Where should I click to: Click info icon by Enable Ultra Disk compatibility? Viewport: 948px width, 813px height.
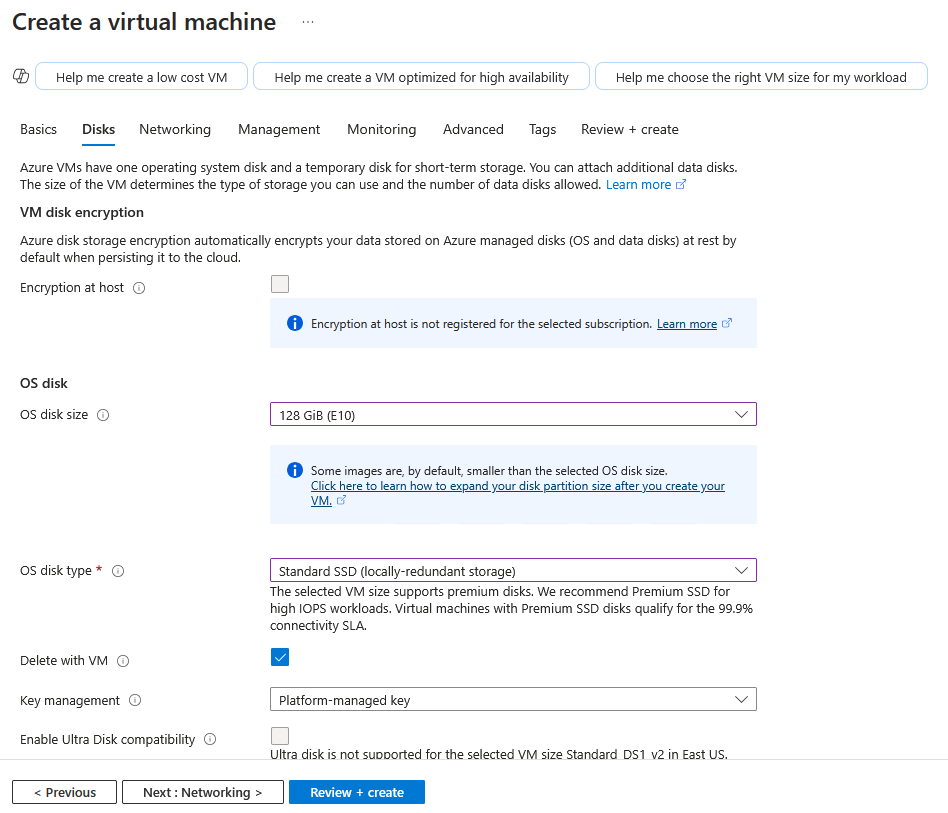click(210, 740)
